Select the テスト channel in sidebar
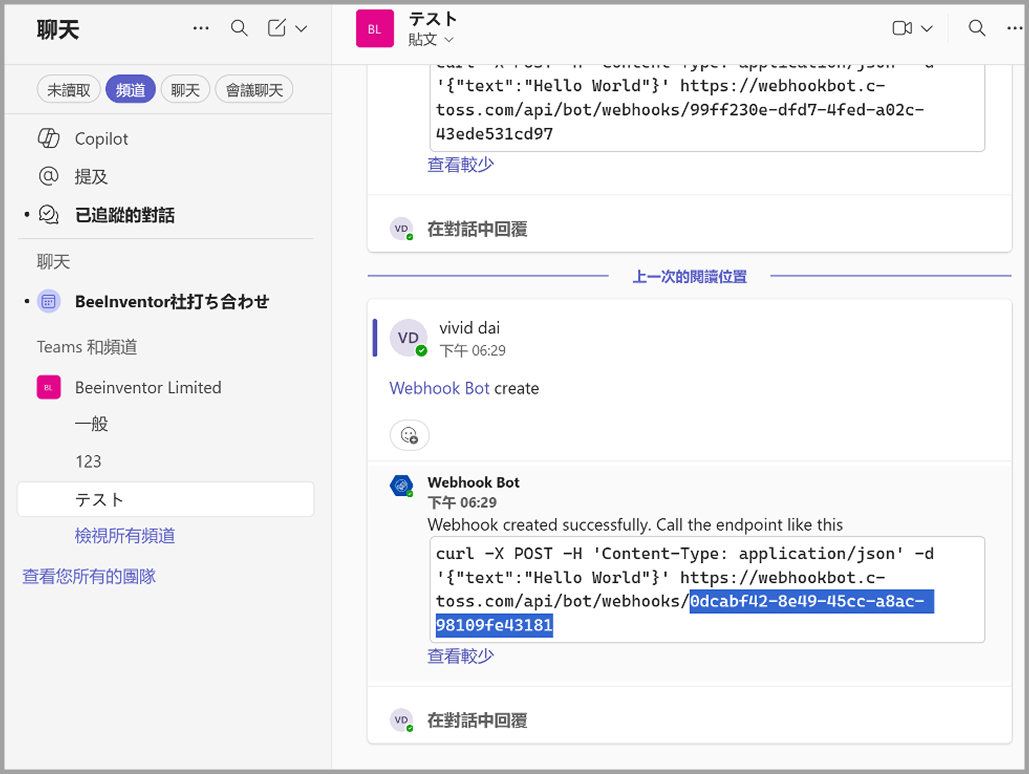Screen dimensions: 1029x774 point(99,499)
